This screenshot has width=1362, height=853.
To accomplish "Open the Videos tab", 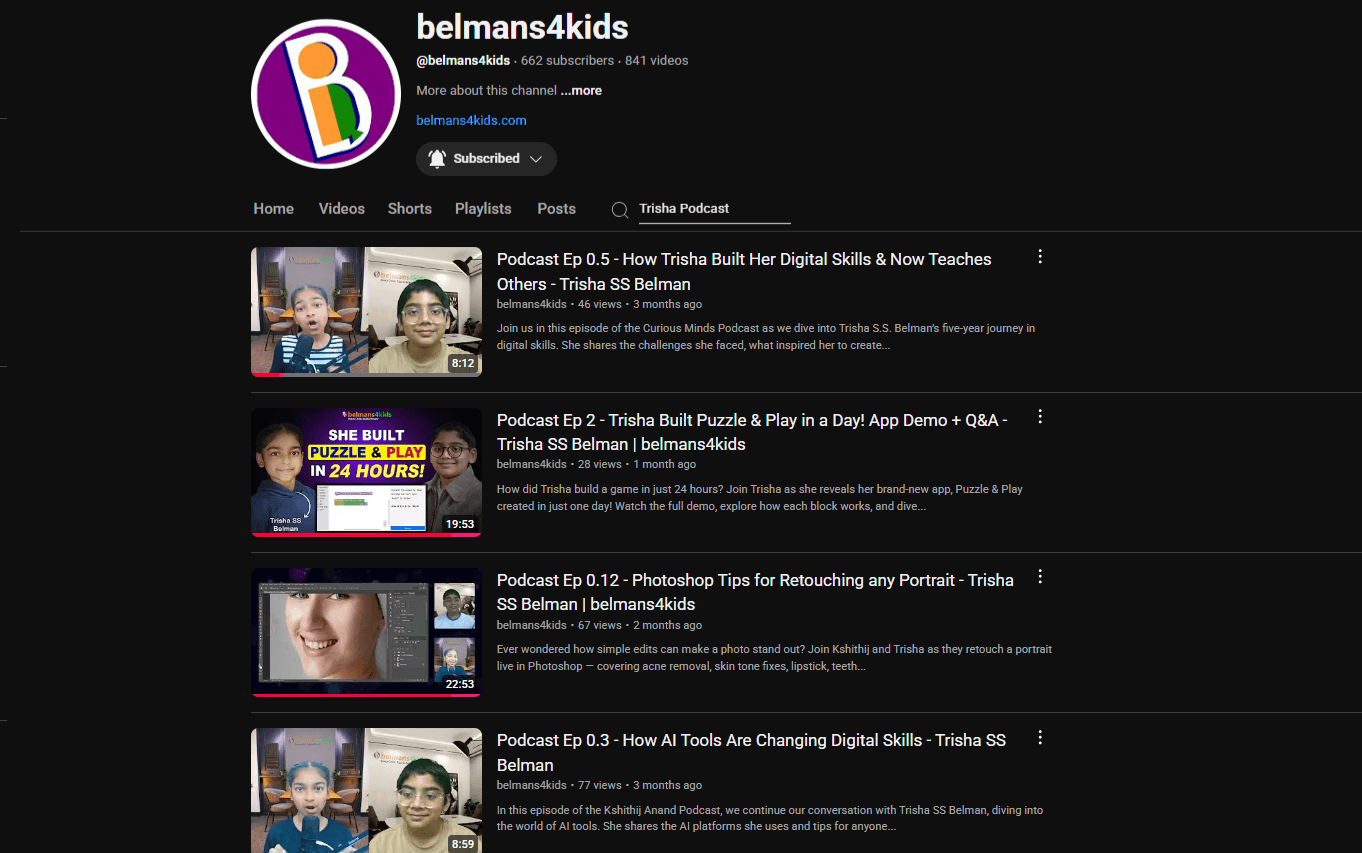I will tap(341, 209).
